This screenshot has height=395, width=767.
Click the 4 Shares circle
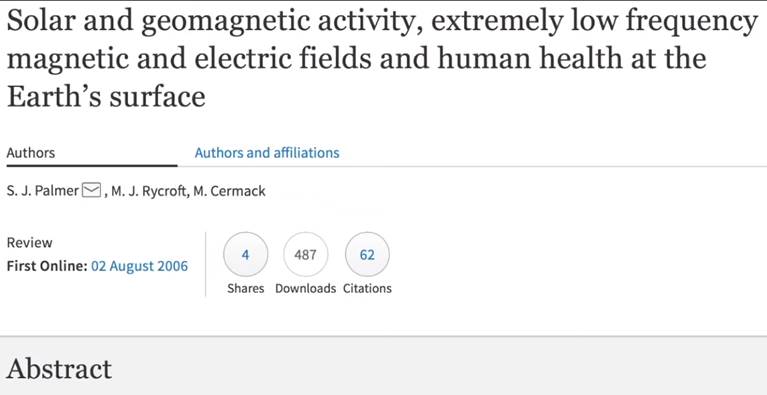[246, 254]
